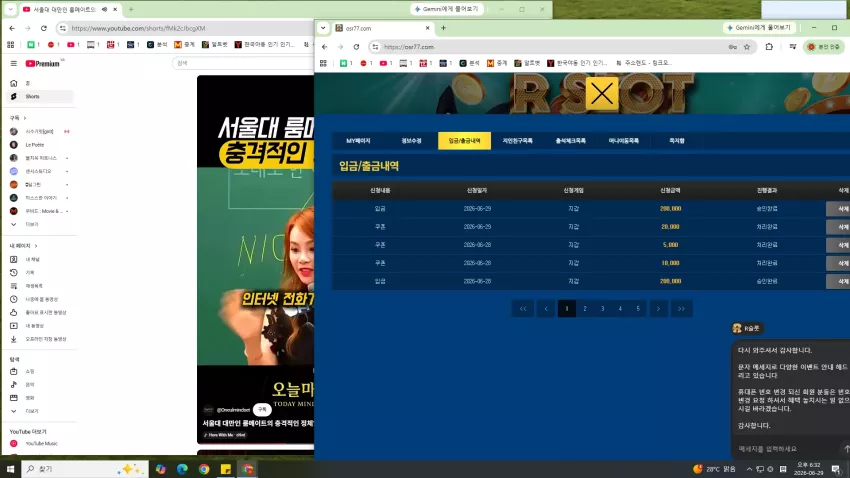Viewport: 850px width, 478px height.
Task: Open watch History in YouTube sidebar
Action: [39, 273]
